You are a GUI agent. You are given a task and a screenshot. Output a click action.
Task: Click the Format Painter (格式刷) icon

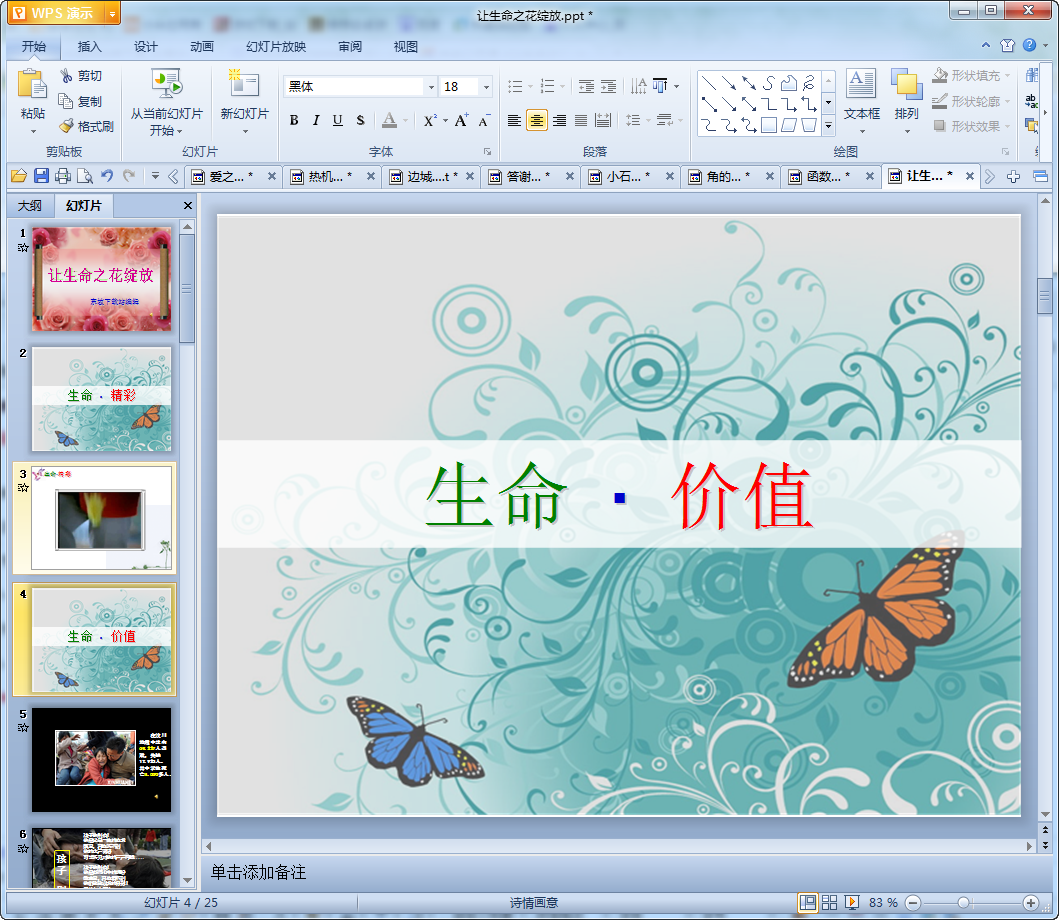[x=66, y=127]
